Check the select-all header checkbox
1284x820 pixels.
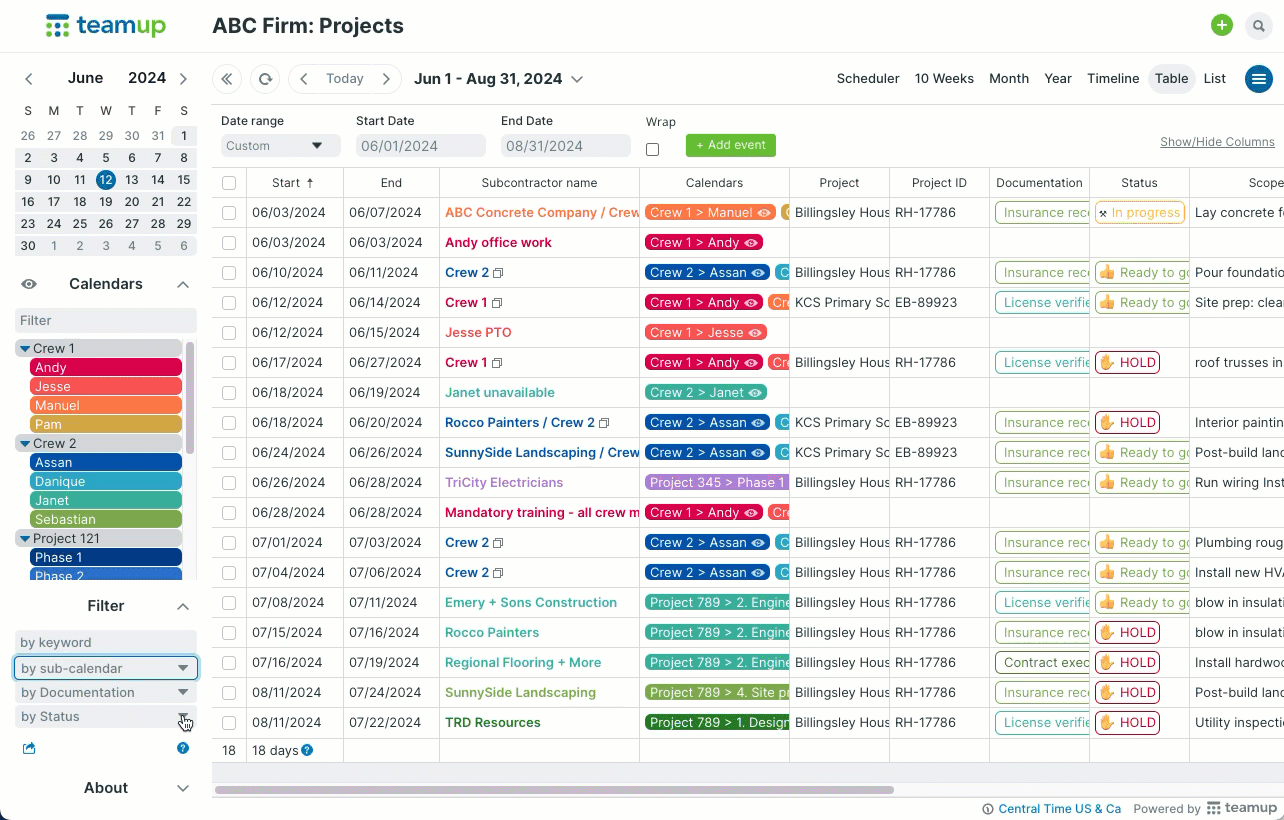pyautogui.click(x=229, y=183)
